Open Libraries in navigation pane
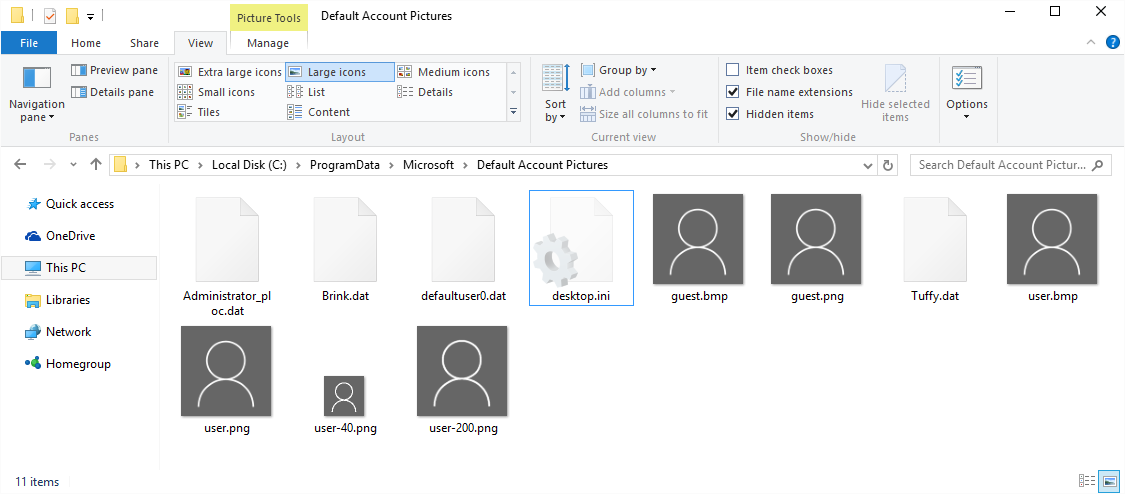1125x494 pixels. click(x=58, y=300)
